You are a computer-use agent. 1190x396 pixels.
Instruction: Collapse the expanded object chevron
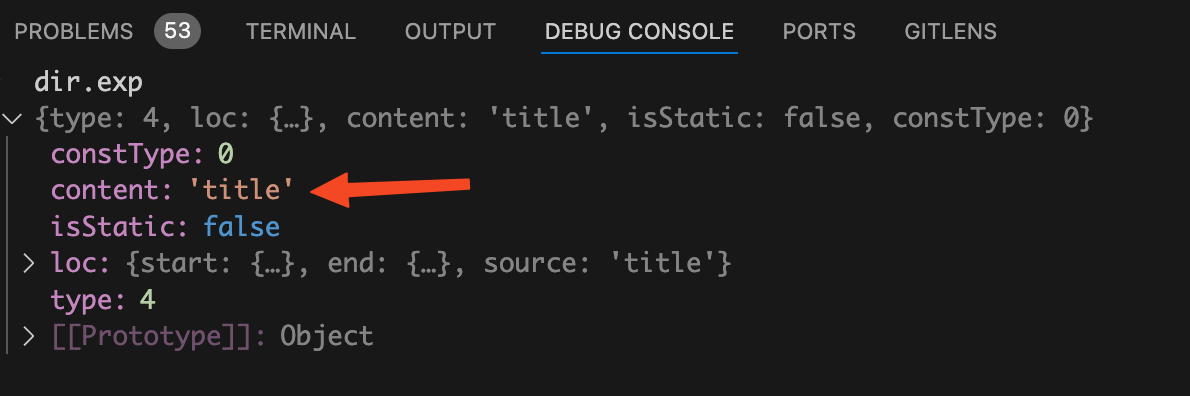[x=12, y=118]
